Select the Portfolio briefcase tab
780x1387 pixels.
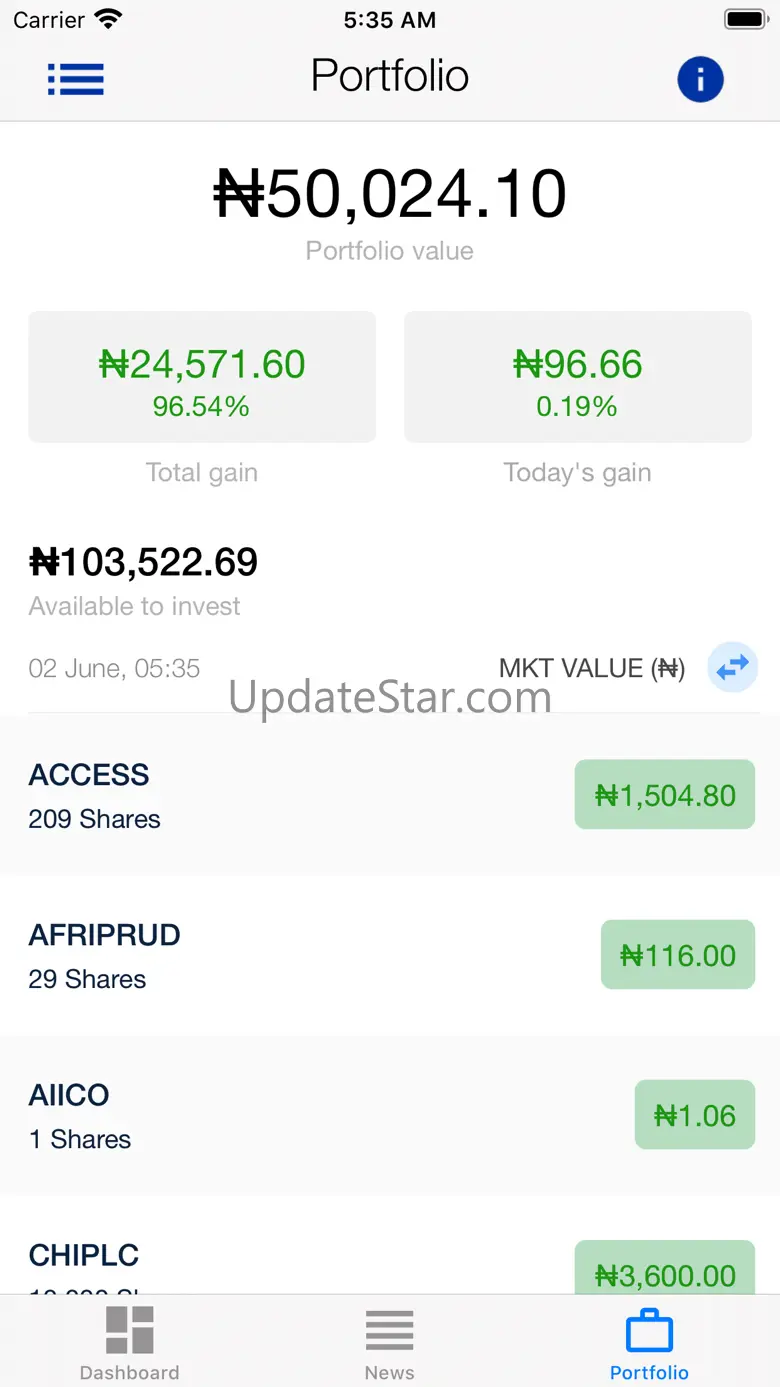pos(649,1343)
